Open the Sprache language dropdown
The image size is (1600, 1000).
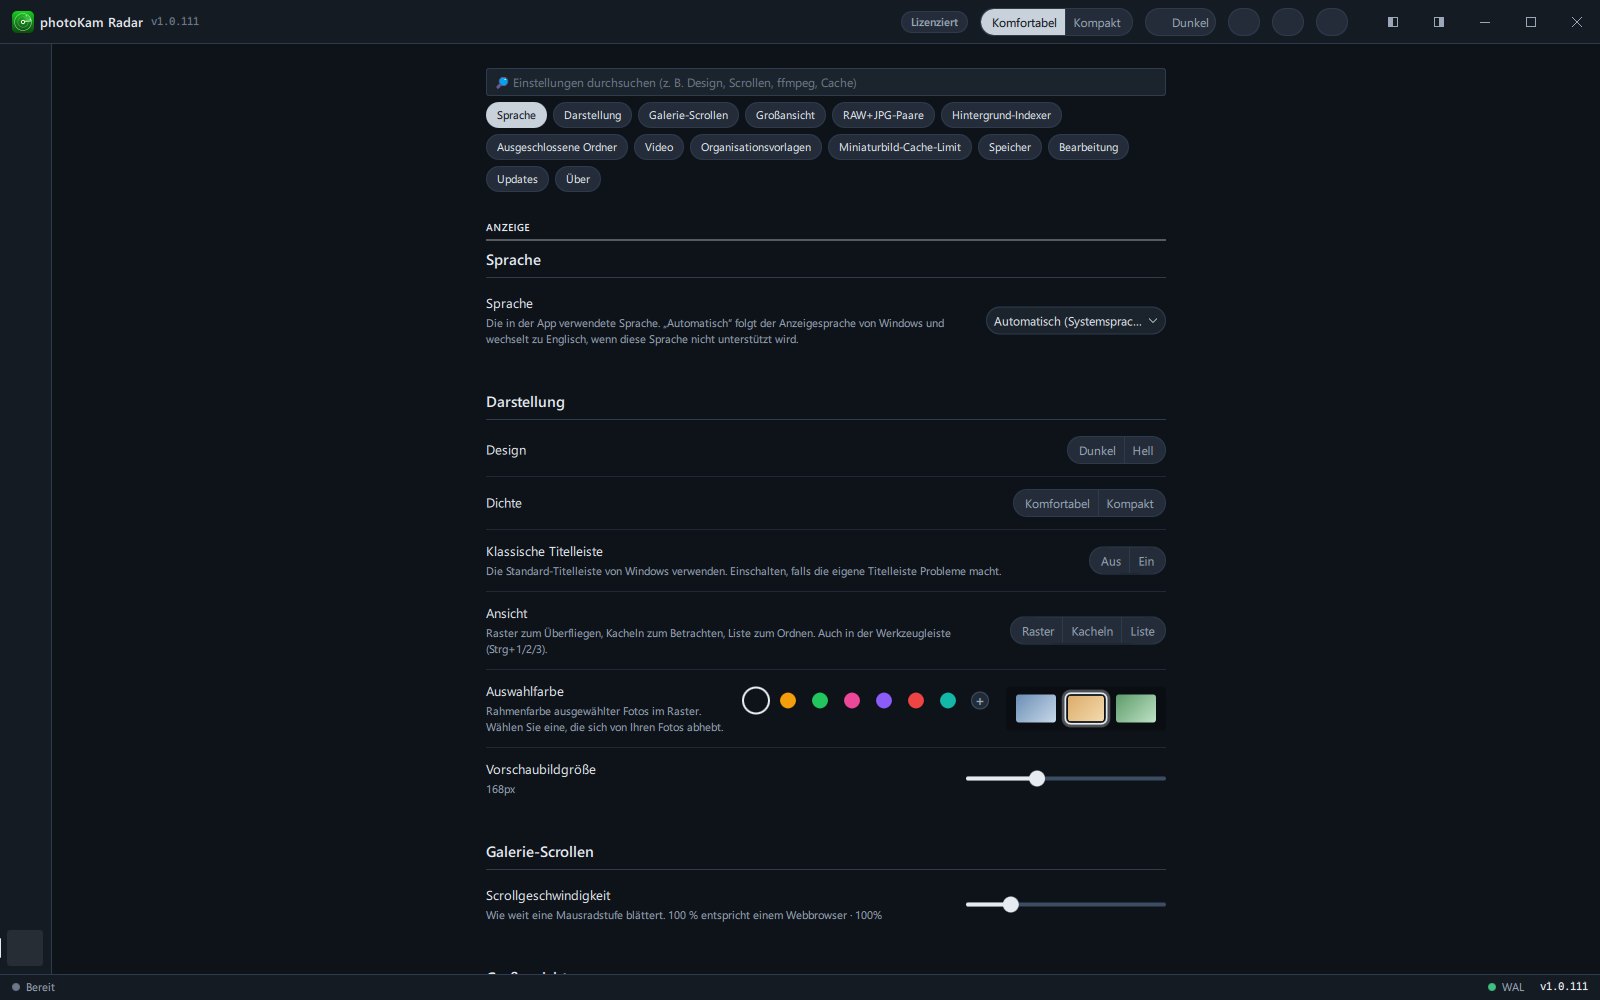coord(1075,321)
